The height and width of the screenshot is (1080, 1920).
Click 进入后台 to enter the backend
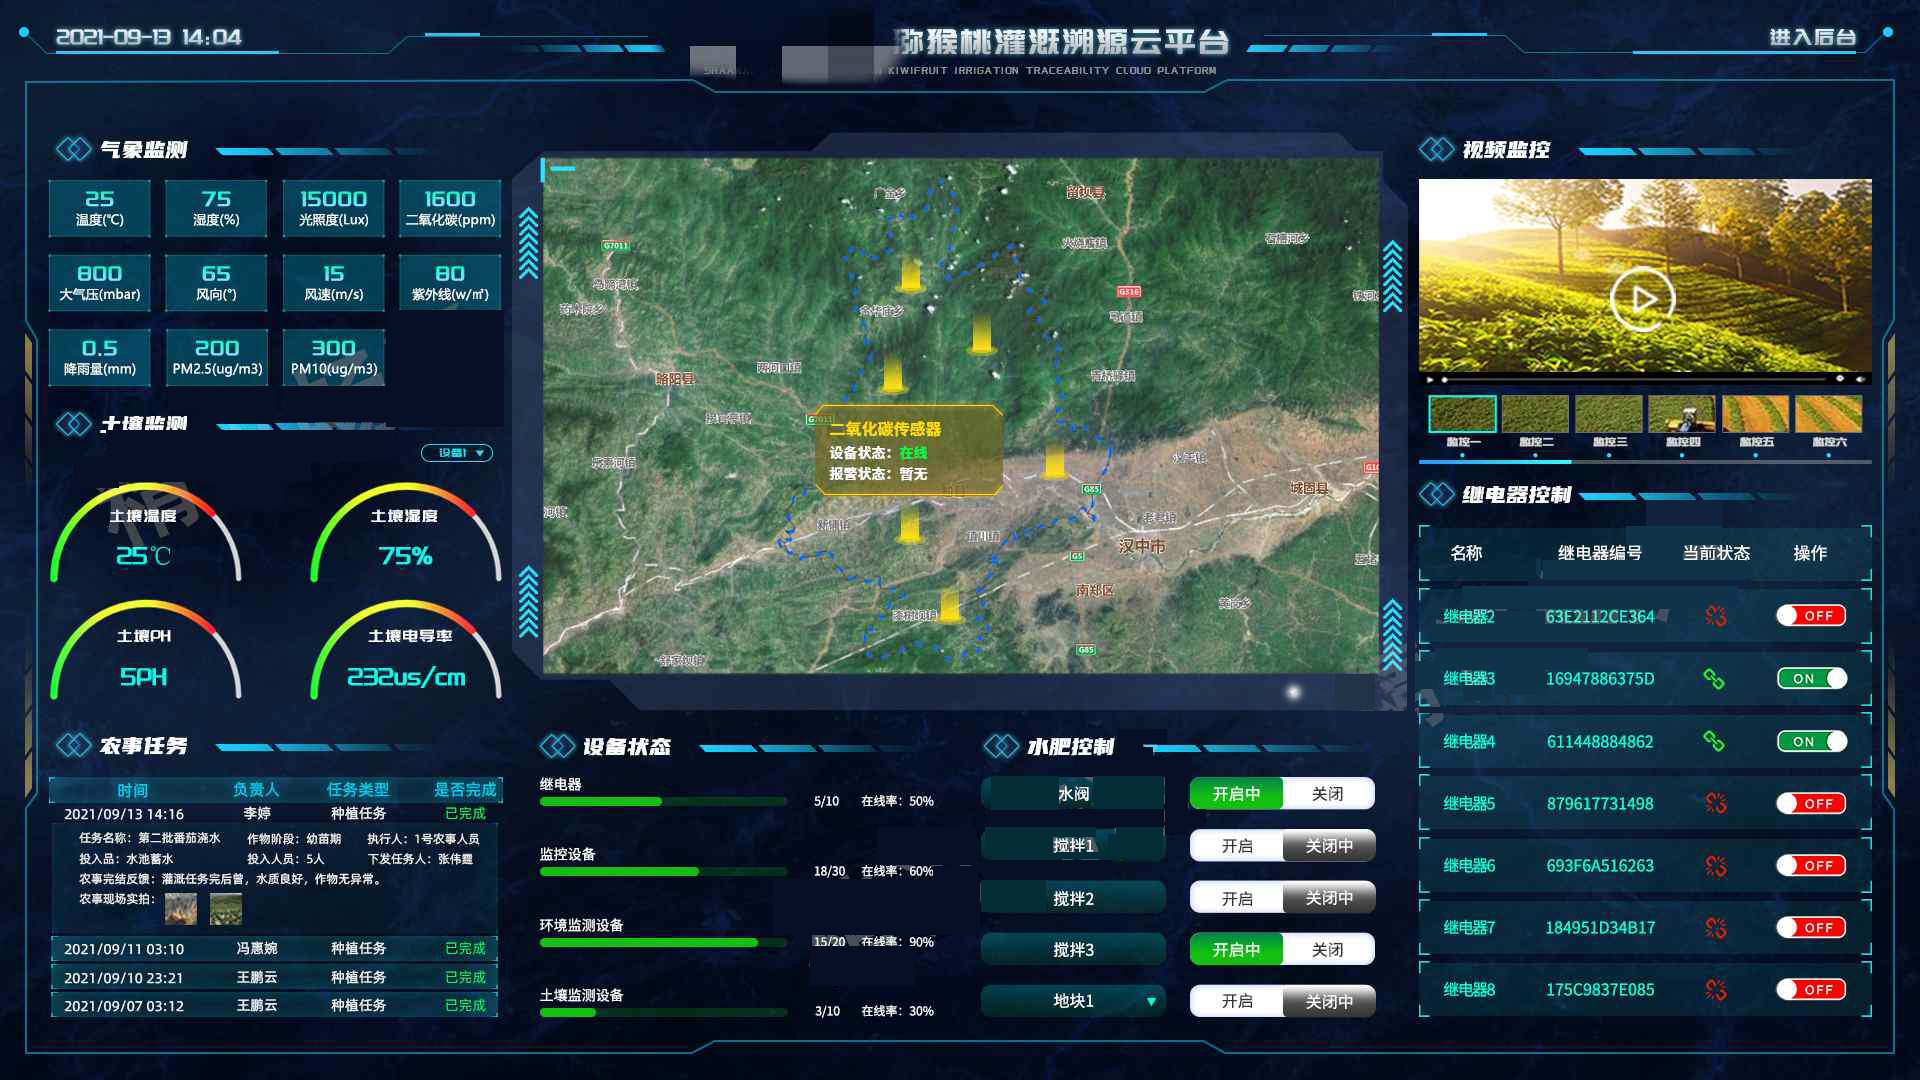[x=1812, y=38]
